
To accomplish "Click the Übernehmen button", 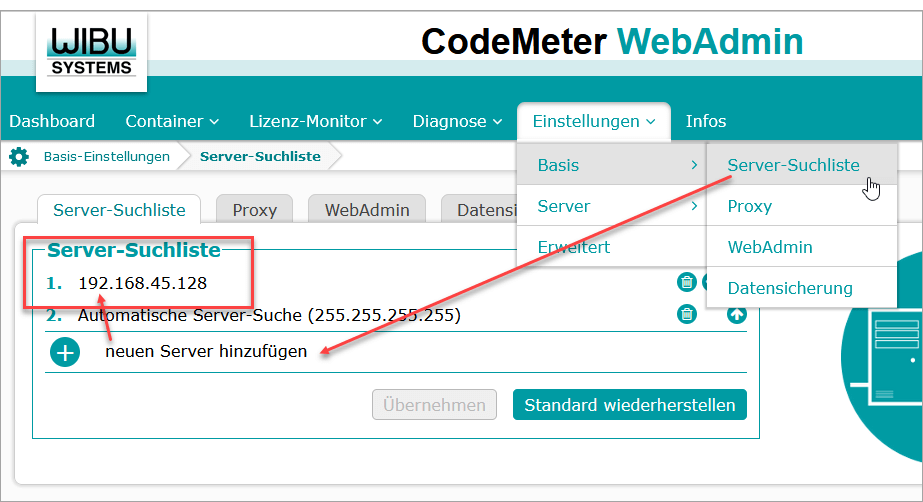I will (x=434, y=405).
